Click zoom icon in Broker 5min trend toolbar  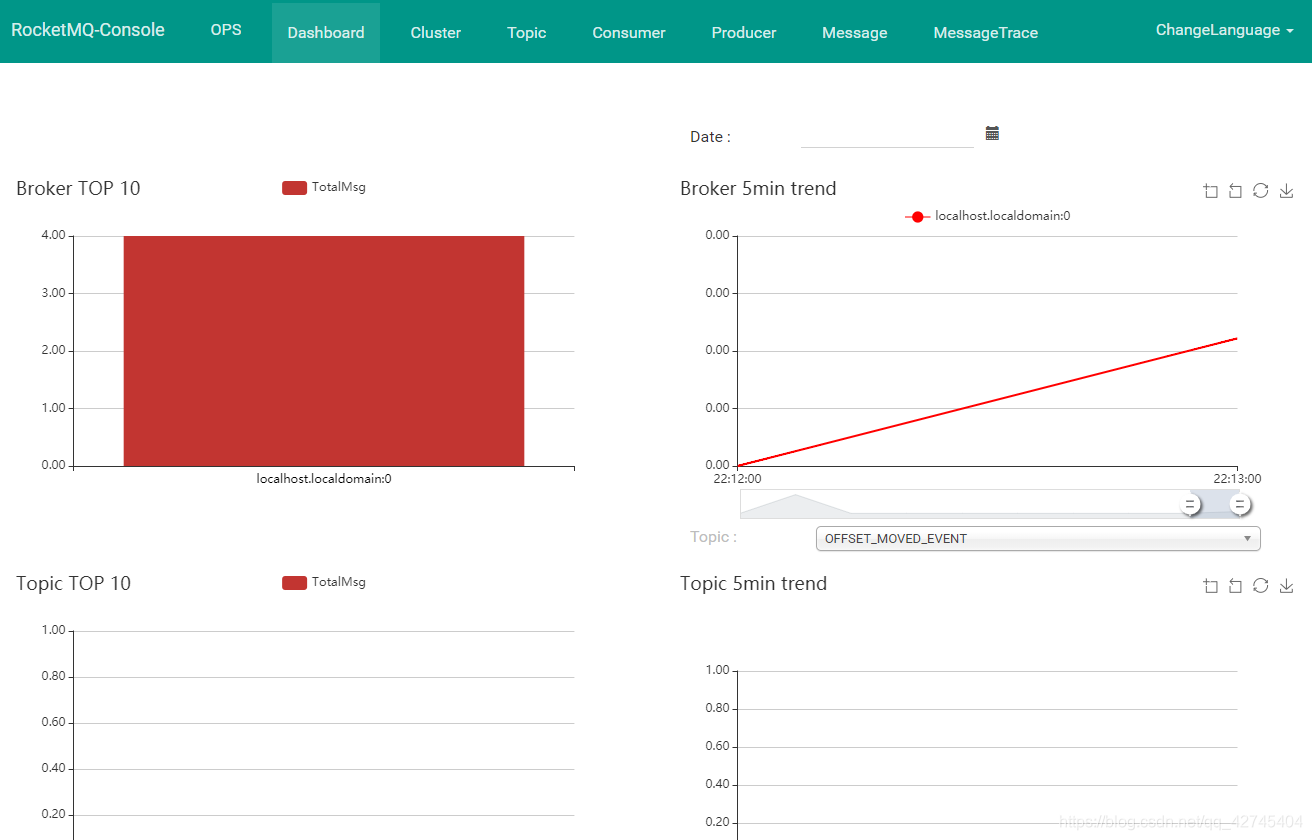pos(1211,191)
